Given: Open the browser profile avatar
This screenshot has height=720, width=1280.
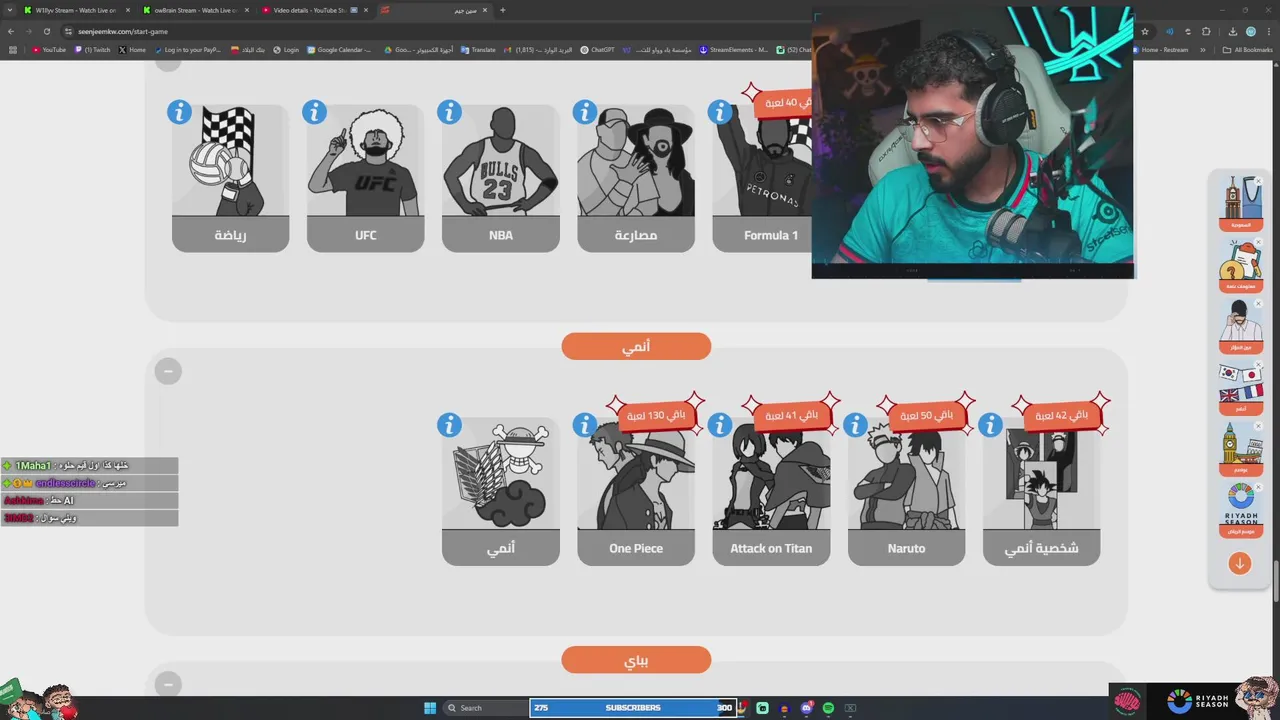Looking at the screenshot, I should 1250,31.
